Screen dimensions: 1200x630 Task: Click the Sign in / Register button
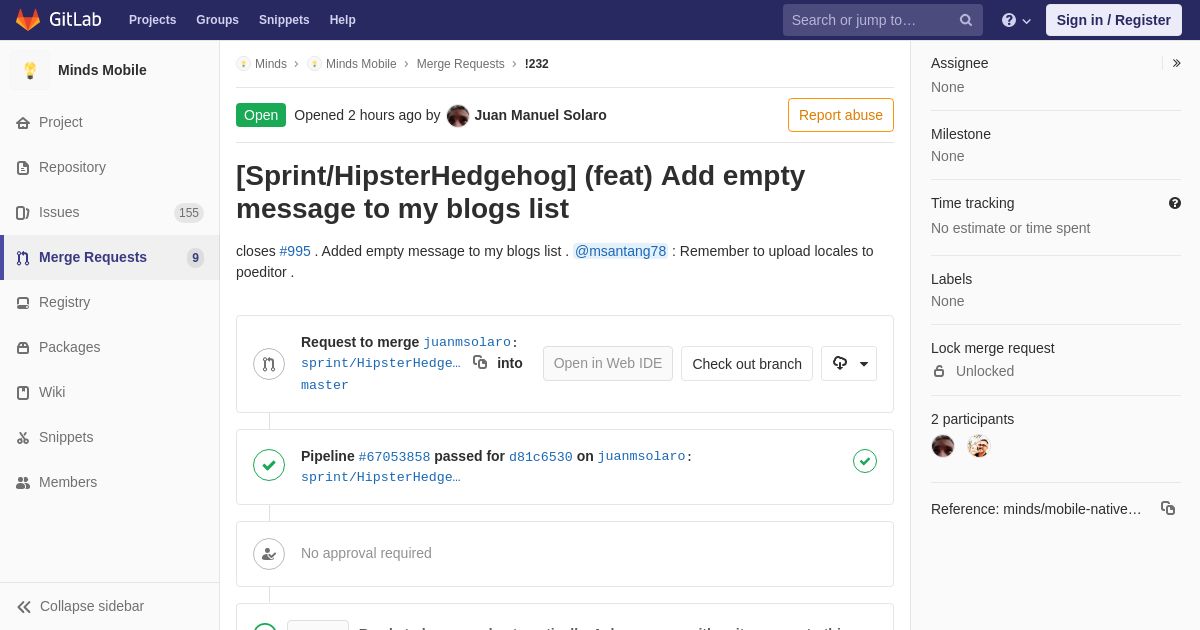[1114, 20]
